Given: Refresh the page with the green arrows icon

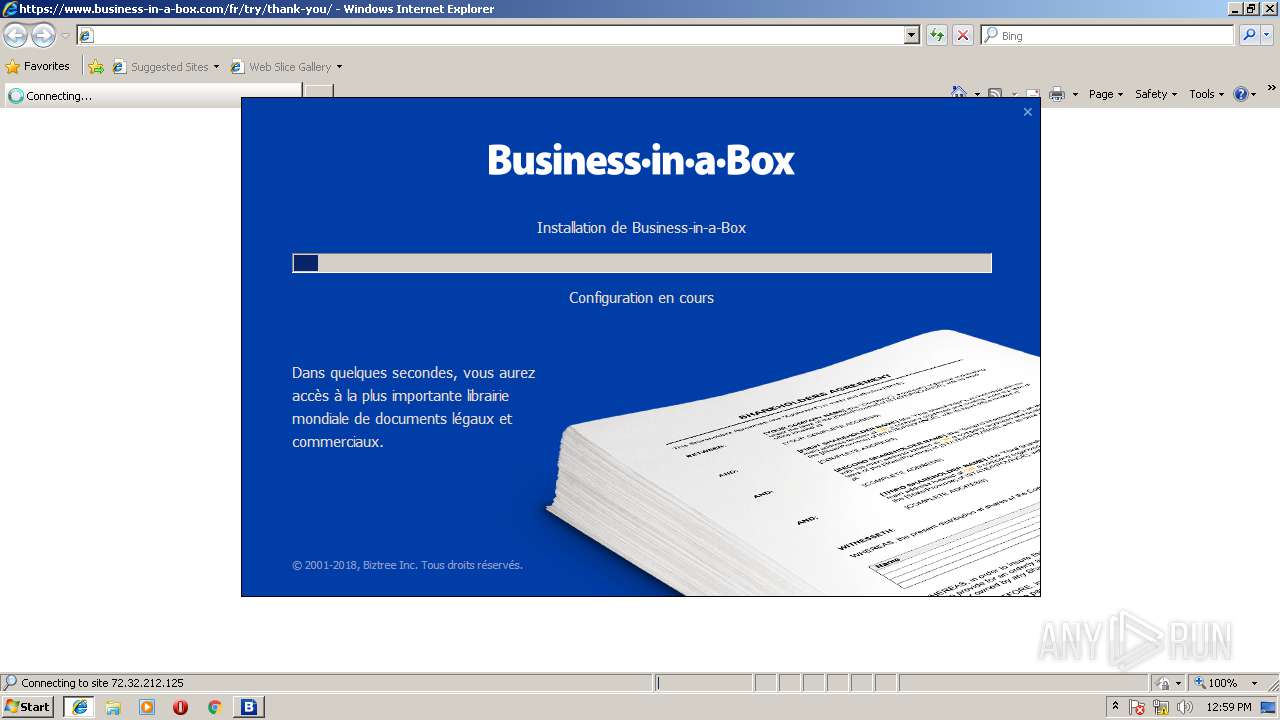Looking at the screenshot, I should coord(937,35).
